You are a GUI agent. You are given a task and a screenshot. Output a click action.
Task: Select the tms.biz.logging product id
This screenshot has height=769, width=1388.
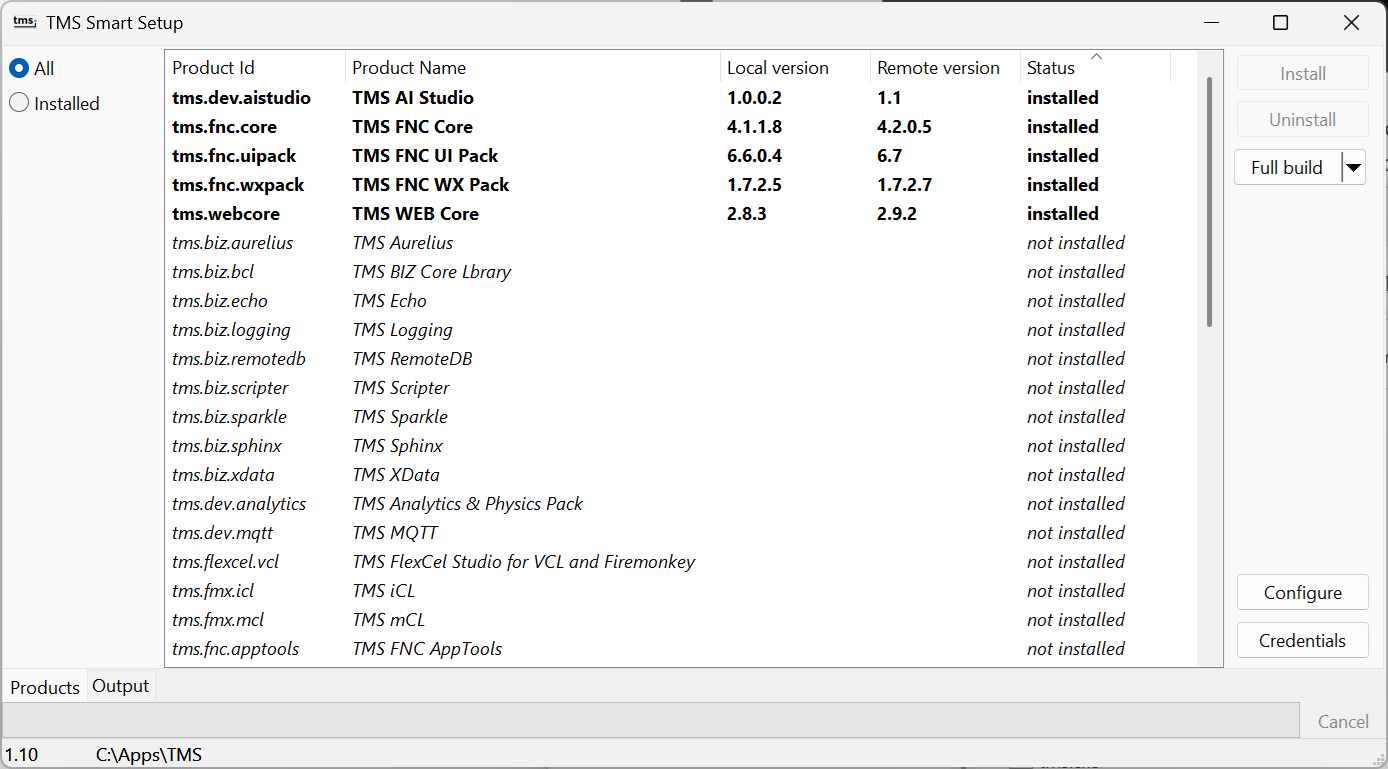click(231, 330)
